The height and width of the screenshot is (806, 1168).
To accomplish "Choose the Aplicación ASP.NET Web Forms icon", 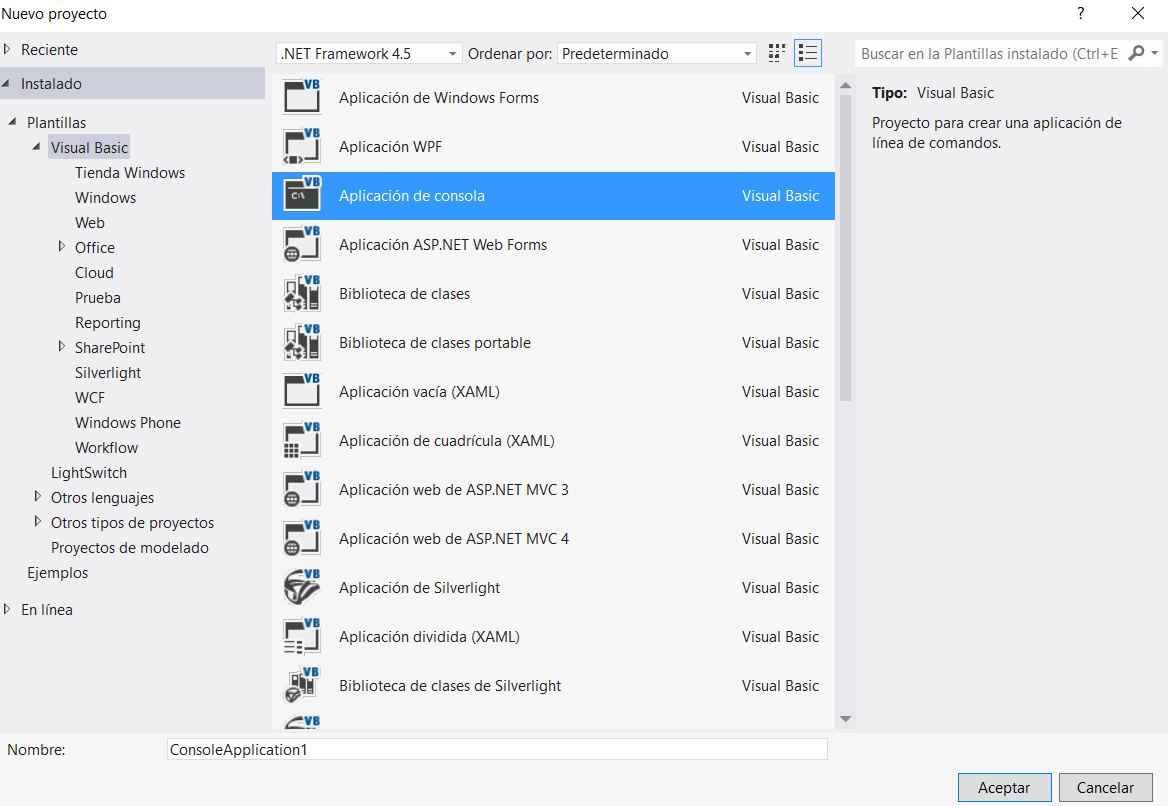I will click(302, 244).
